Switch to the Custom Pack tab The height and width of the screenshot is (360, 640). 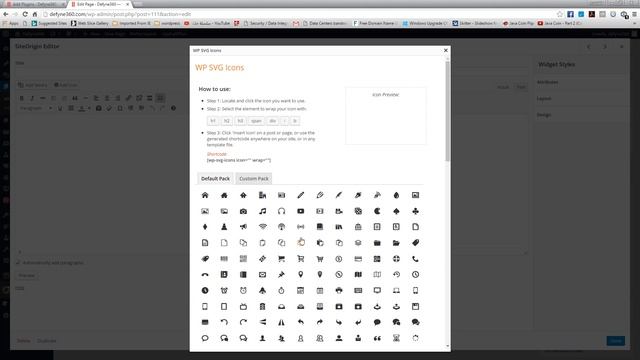pyautogui.click(x=254, y=178)
